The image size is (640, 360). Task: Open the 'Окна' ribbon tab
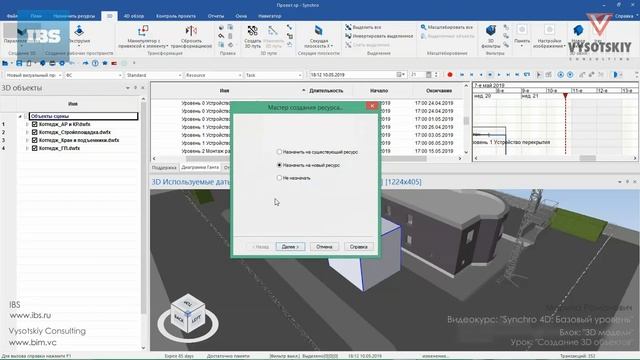[241, 16]
